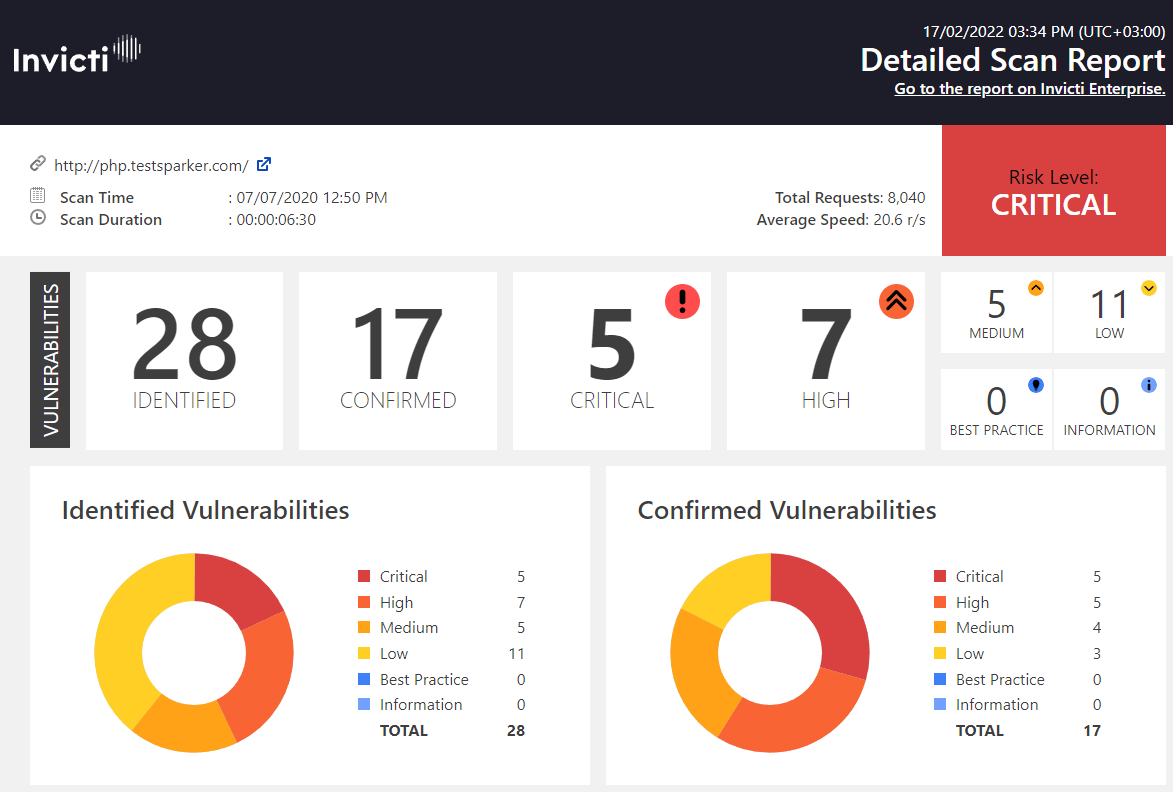Open the report on Invicti Enterprise

coord(1029,88)
